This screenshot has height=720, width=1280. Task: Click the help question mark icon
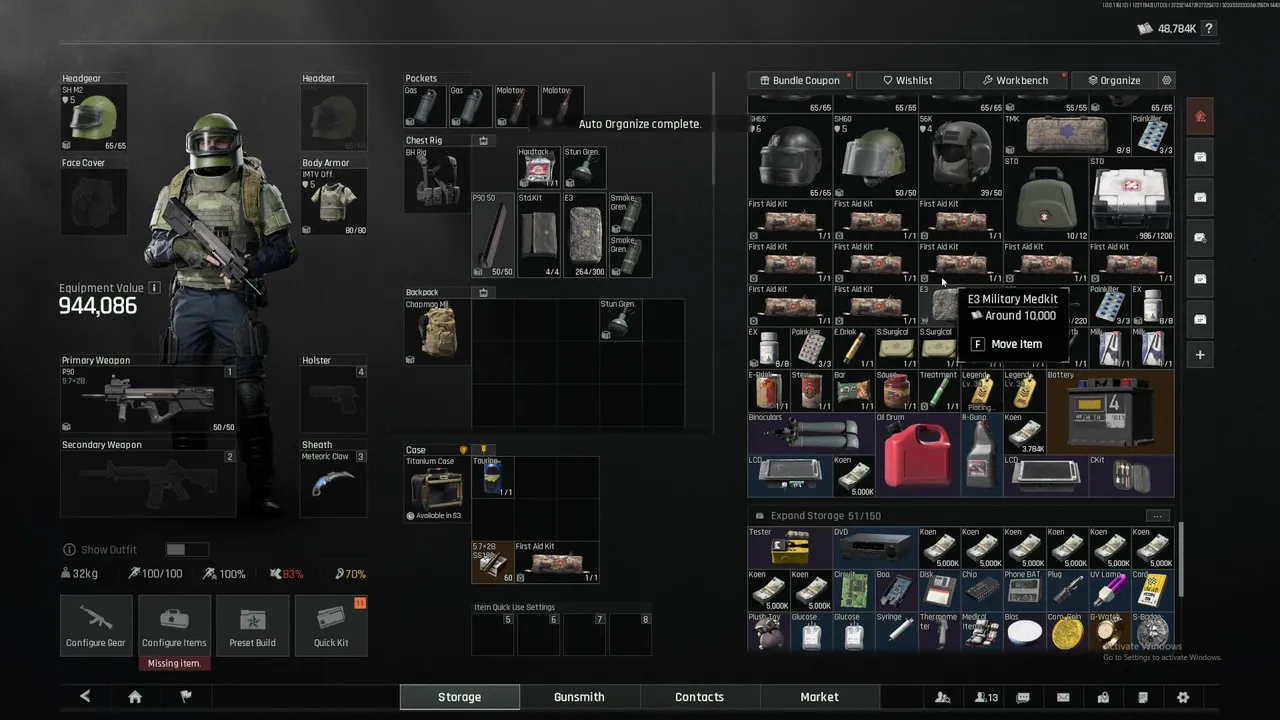tap(1208, 29)
